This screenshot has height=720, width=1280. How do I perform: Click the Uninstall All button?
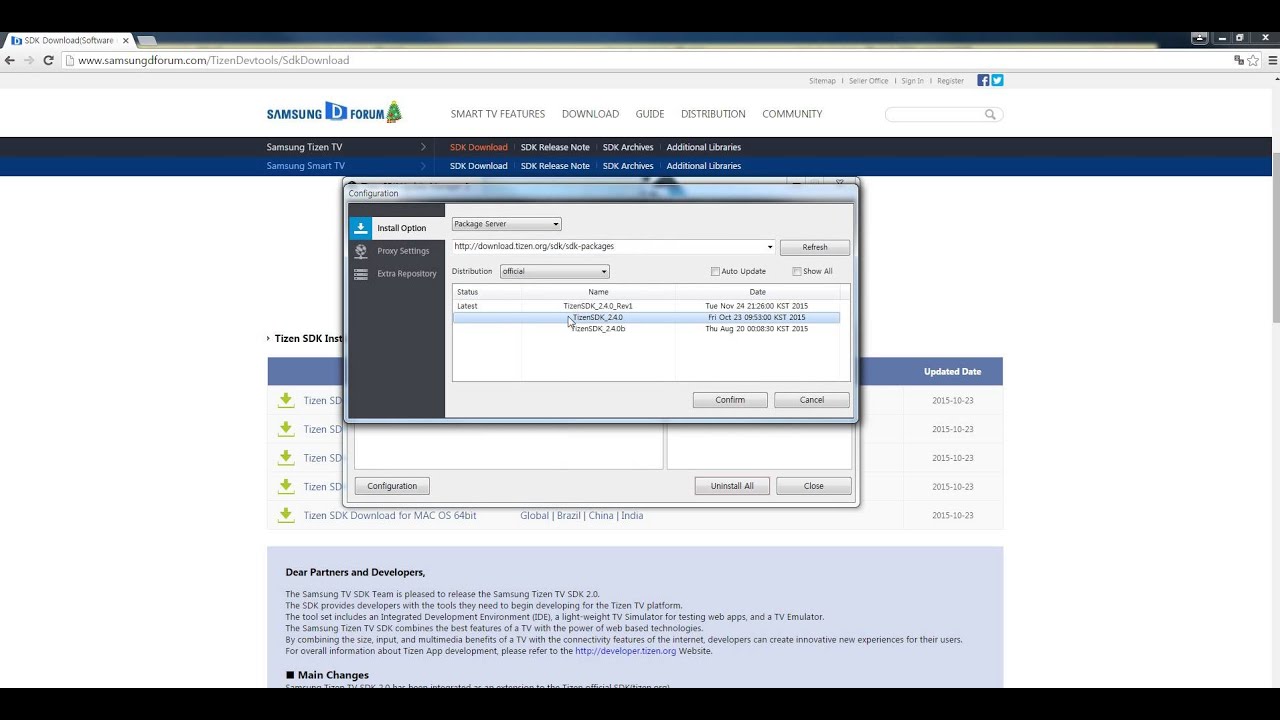click(x=732, y=486)
